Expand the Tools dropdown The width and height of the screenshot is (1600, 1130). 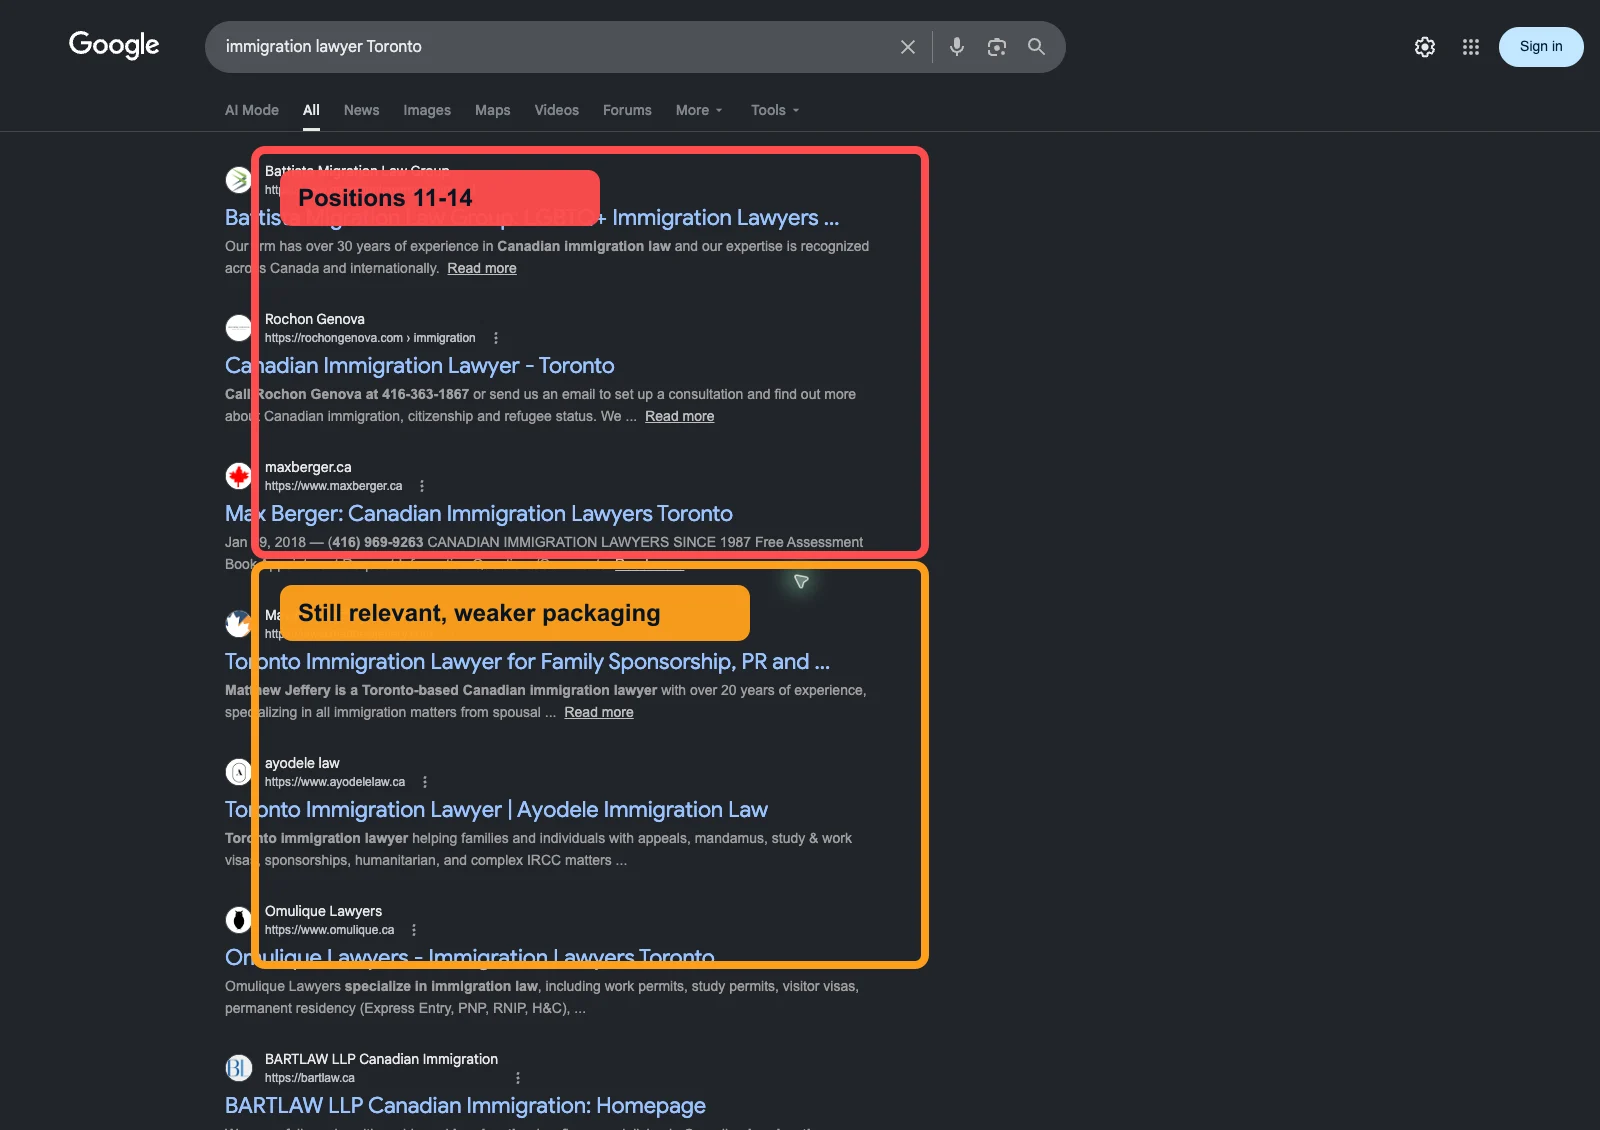775,110
